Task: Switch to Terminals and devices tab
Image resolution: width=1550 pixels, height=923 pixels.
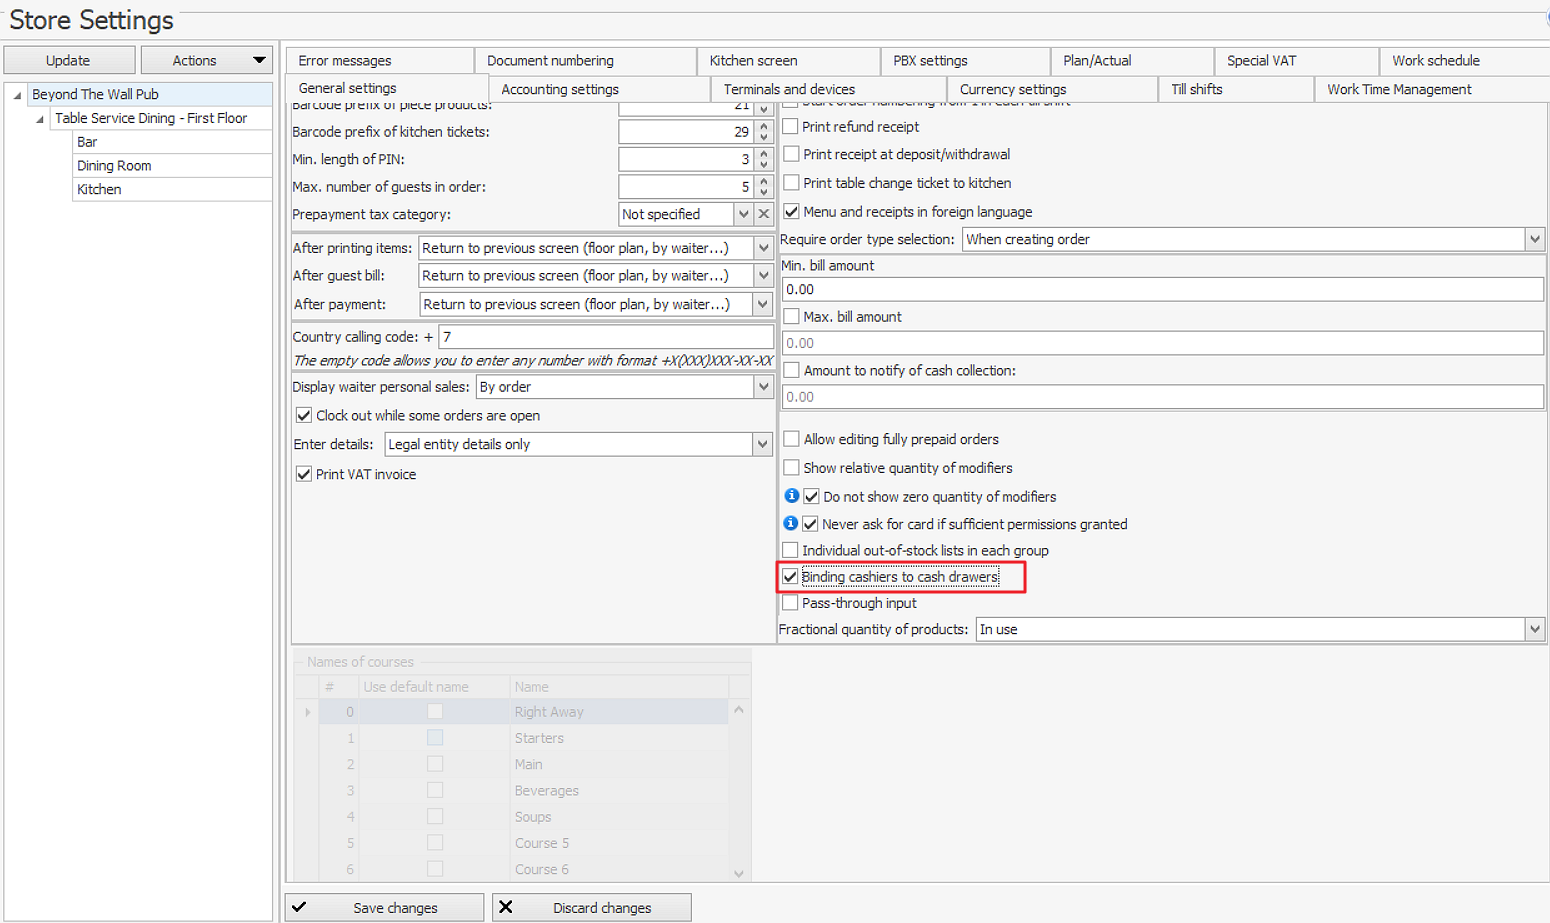Action: 789,89
